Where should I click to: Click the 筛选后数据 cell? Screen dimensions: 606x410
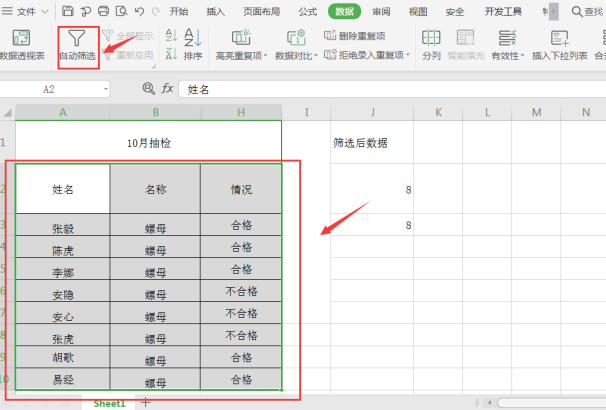click(x=372, y=143)
